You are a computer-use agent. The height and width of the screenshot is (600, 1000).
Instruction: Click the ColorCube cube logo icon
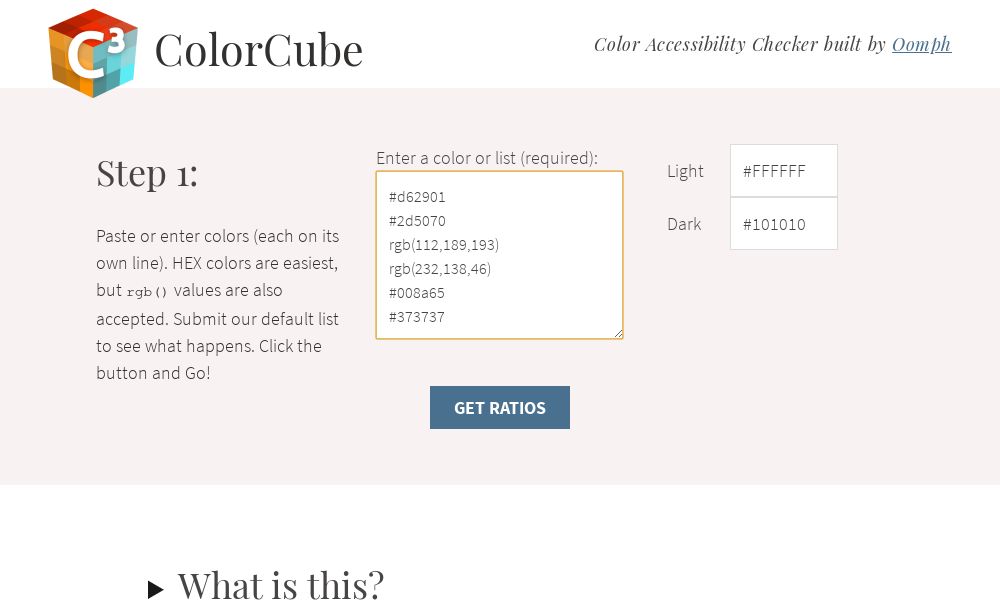[92, 53]
